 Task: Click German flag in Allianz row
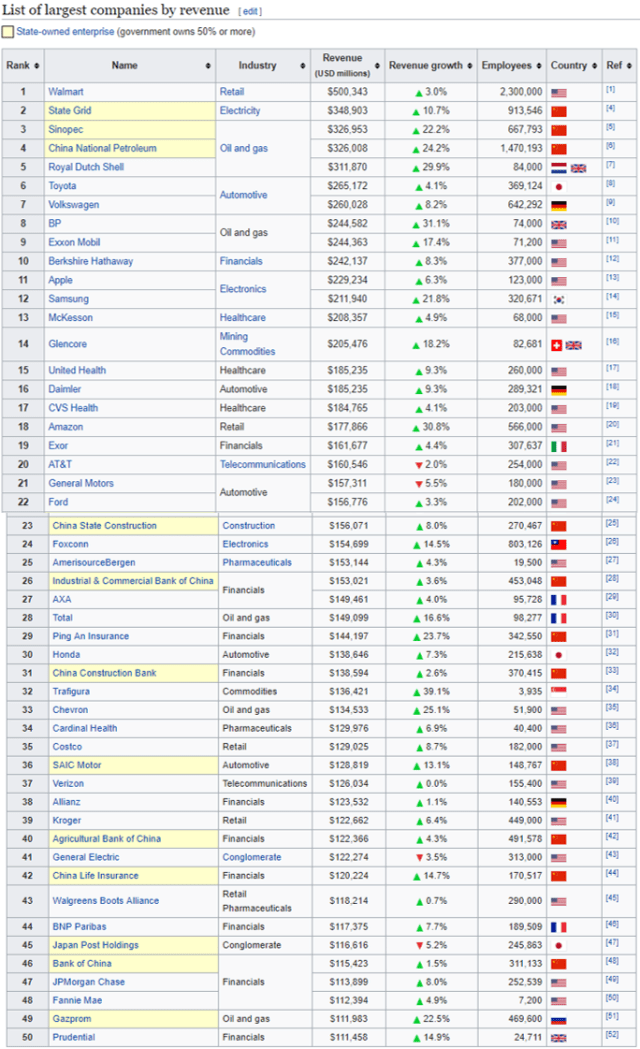(x=558, y=802)
